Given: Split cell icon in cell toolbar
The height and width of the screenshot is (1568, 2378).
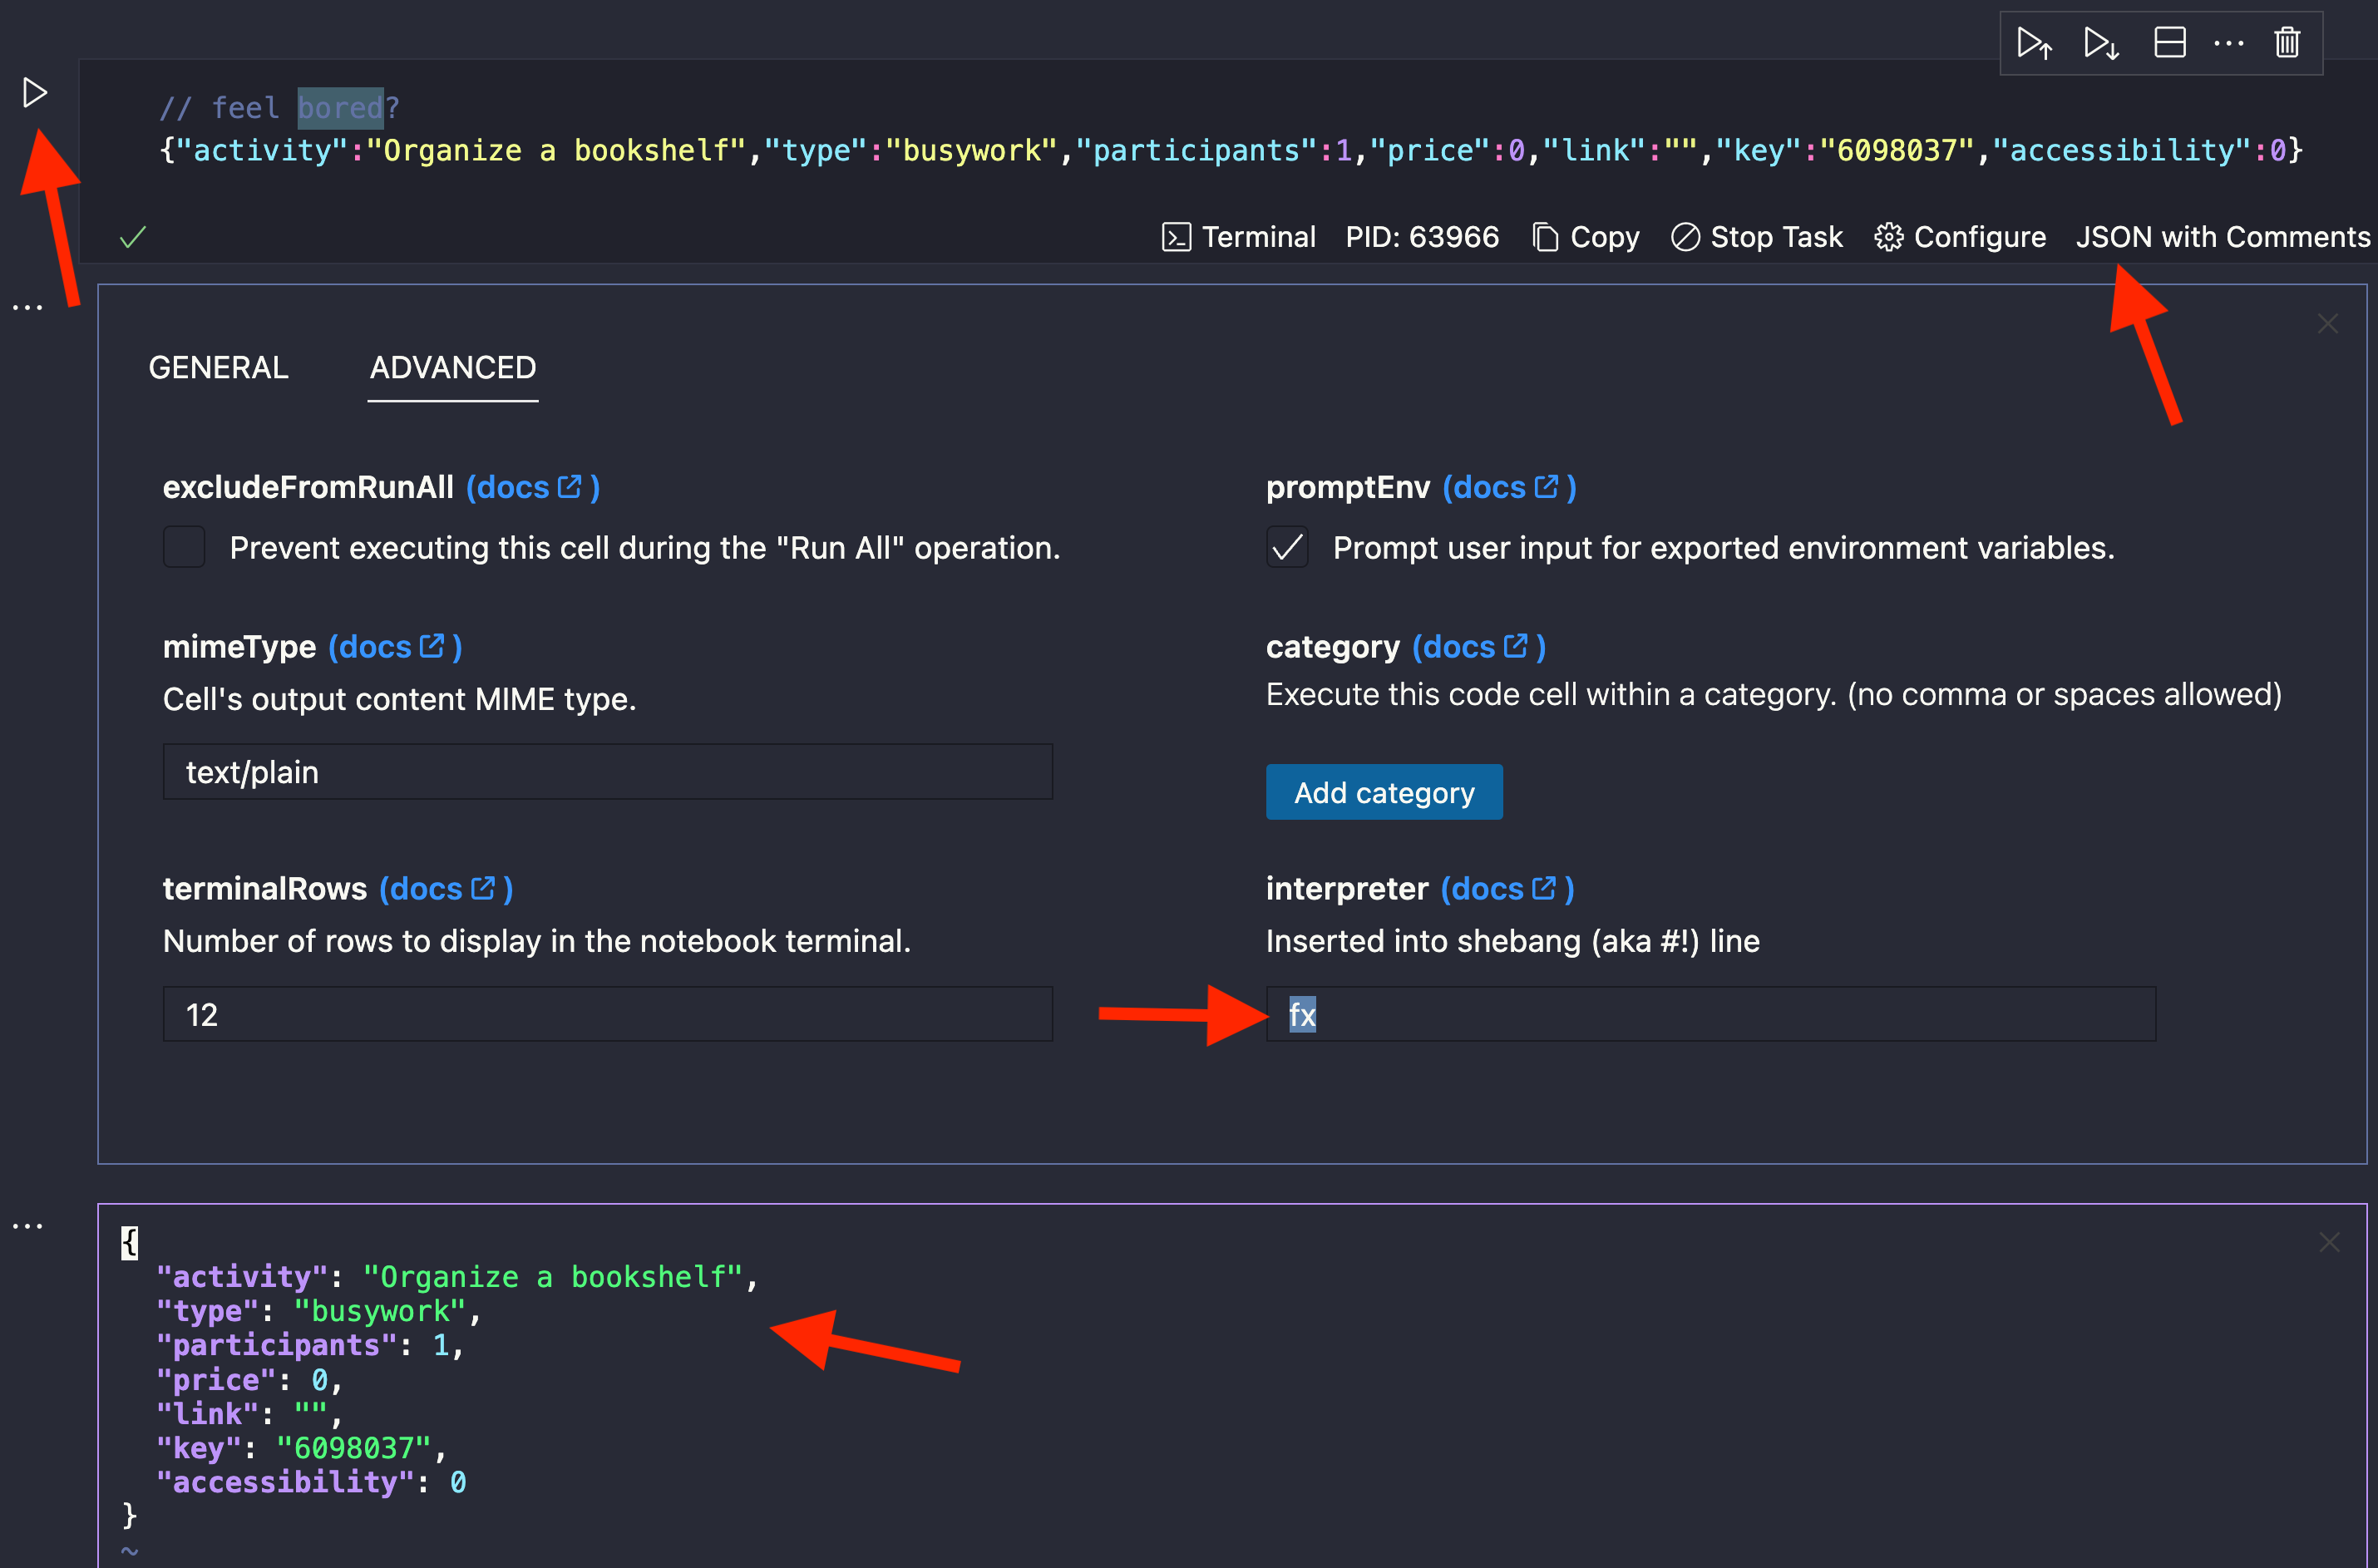Looking at the screenshot, I should tap(2169, 43).
